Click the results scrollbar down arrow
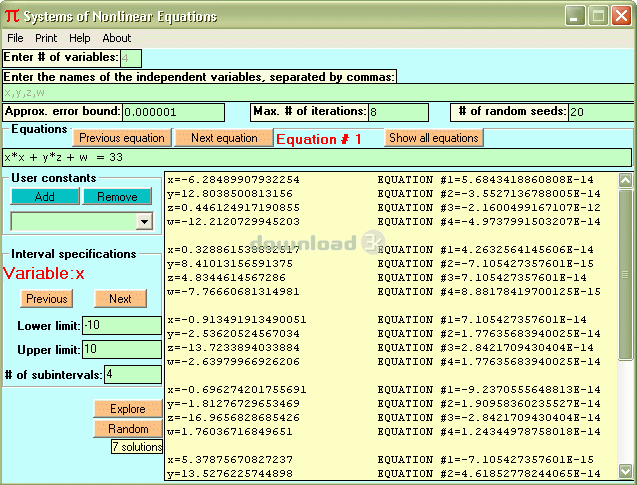Image resolution: width=637 pixels, height=485 pixels. pyautogui.click(x=625, y=471)
